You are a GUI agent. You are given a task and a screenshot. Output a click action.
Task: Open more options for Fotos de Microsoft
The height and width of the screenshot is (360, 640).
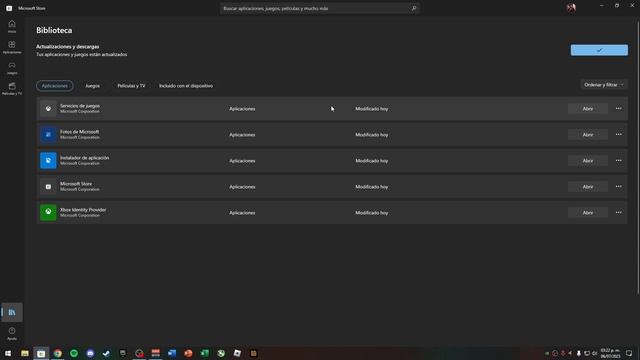(618, 135)
